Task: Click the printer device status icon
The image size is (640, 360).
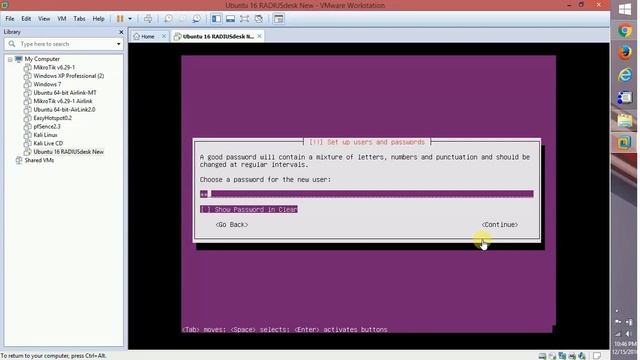Action: 572,356
